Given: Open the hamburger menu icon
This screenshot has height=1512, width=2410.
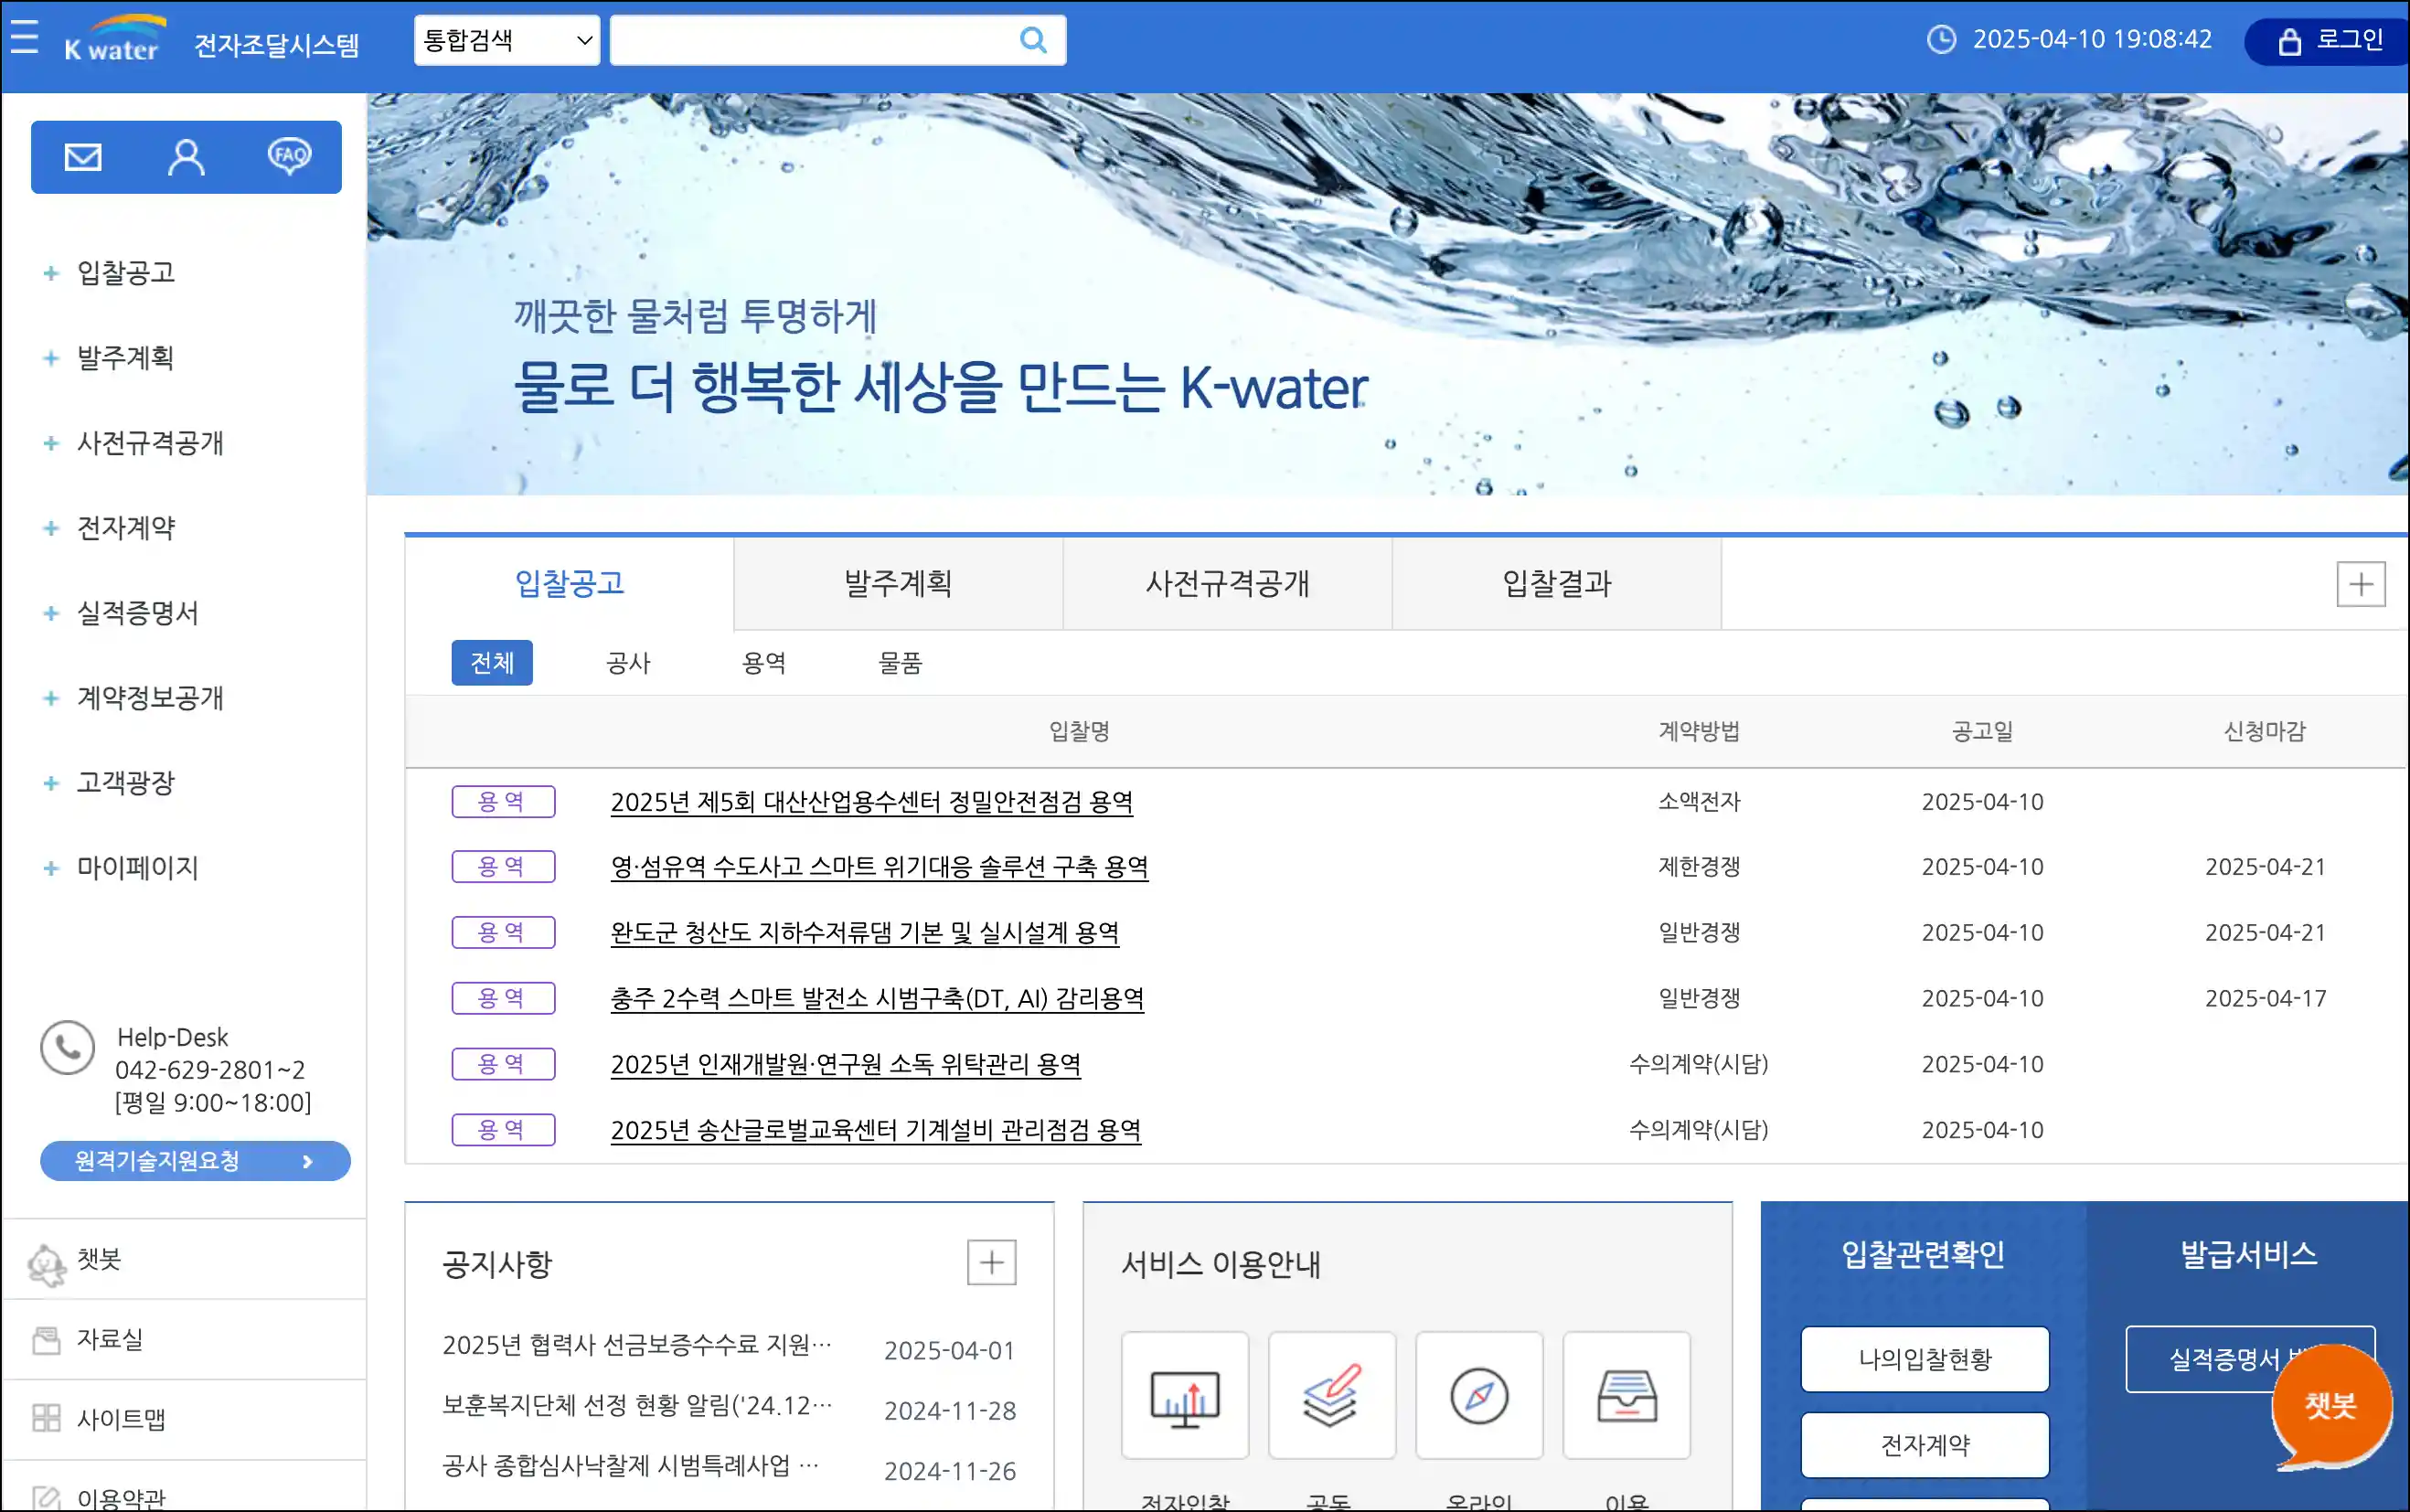Looking at the screenshot, I should (x=24, y=37).
